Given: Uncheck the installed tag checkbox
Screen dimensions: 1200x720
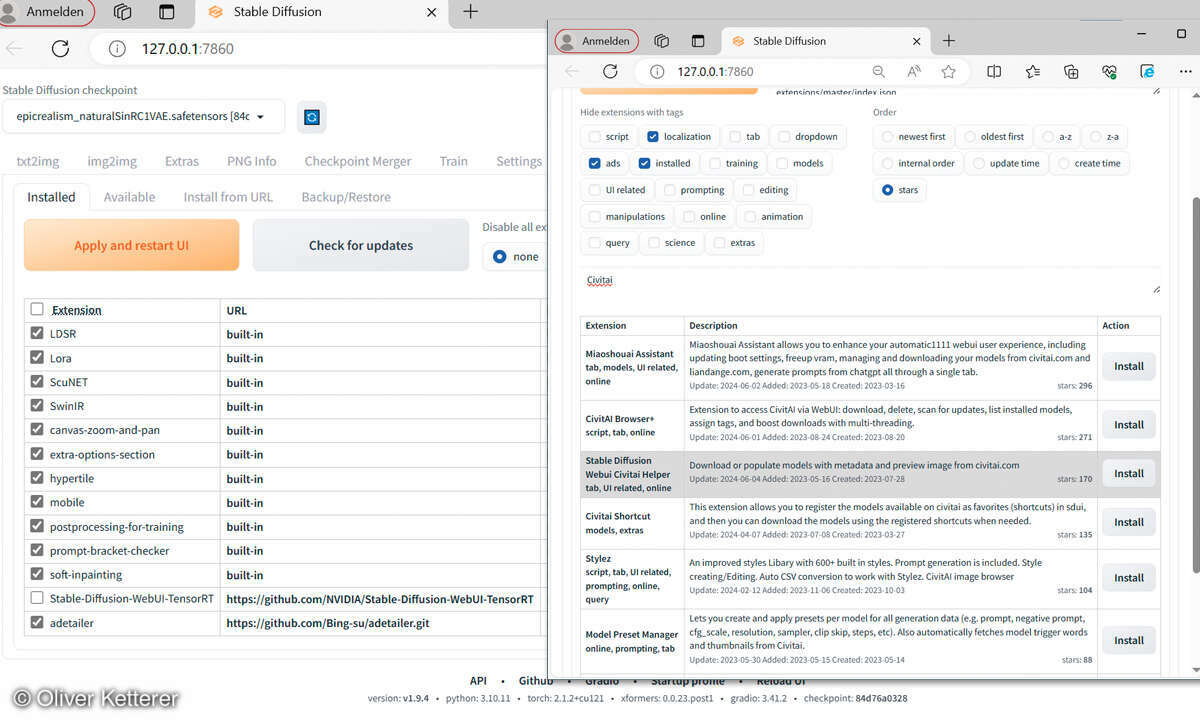Looking at the screenshot, I should point(644,163).
